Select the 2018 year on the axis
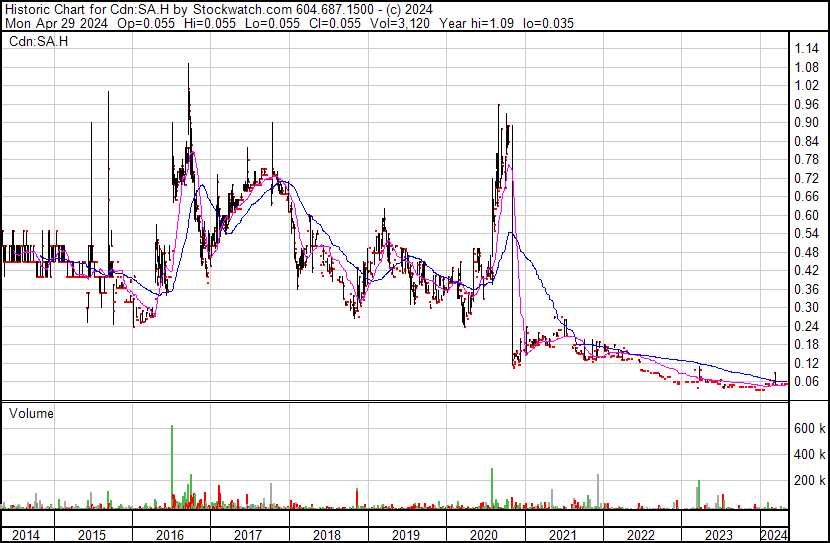 coord(327,535)
